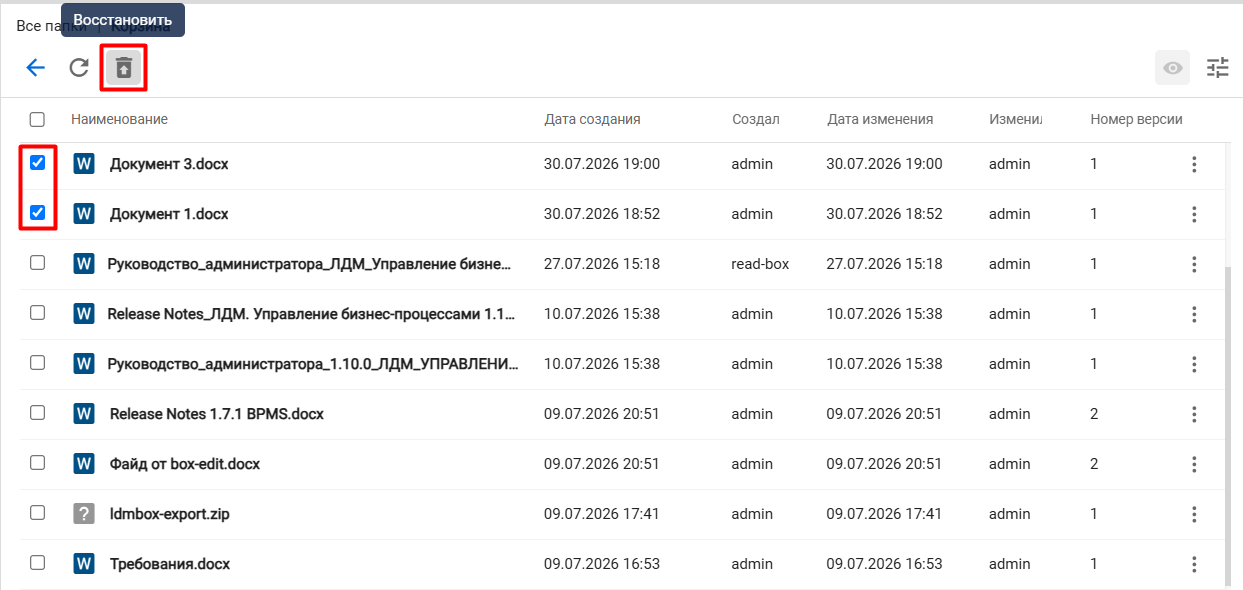
Task: Click Word icon of Release Notes_ЛДМ file
Action: pyautogui.click(x=84, y=314)
